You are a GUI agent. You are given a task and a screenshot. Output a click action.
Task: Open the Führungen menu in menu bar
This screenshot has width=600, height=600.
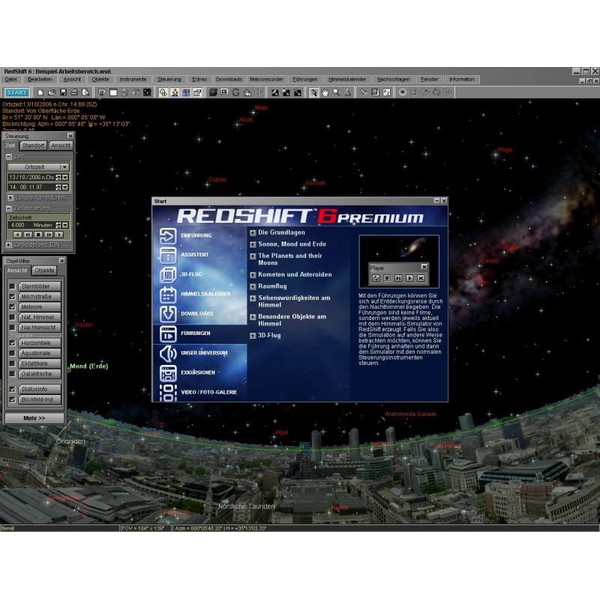305,79
